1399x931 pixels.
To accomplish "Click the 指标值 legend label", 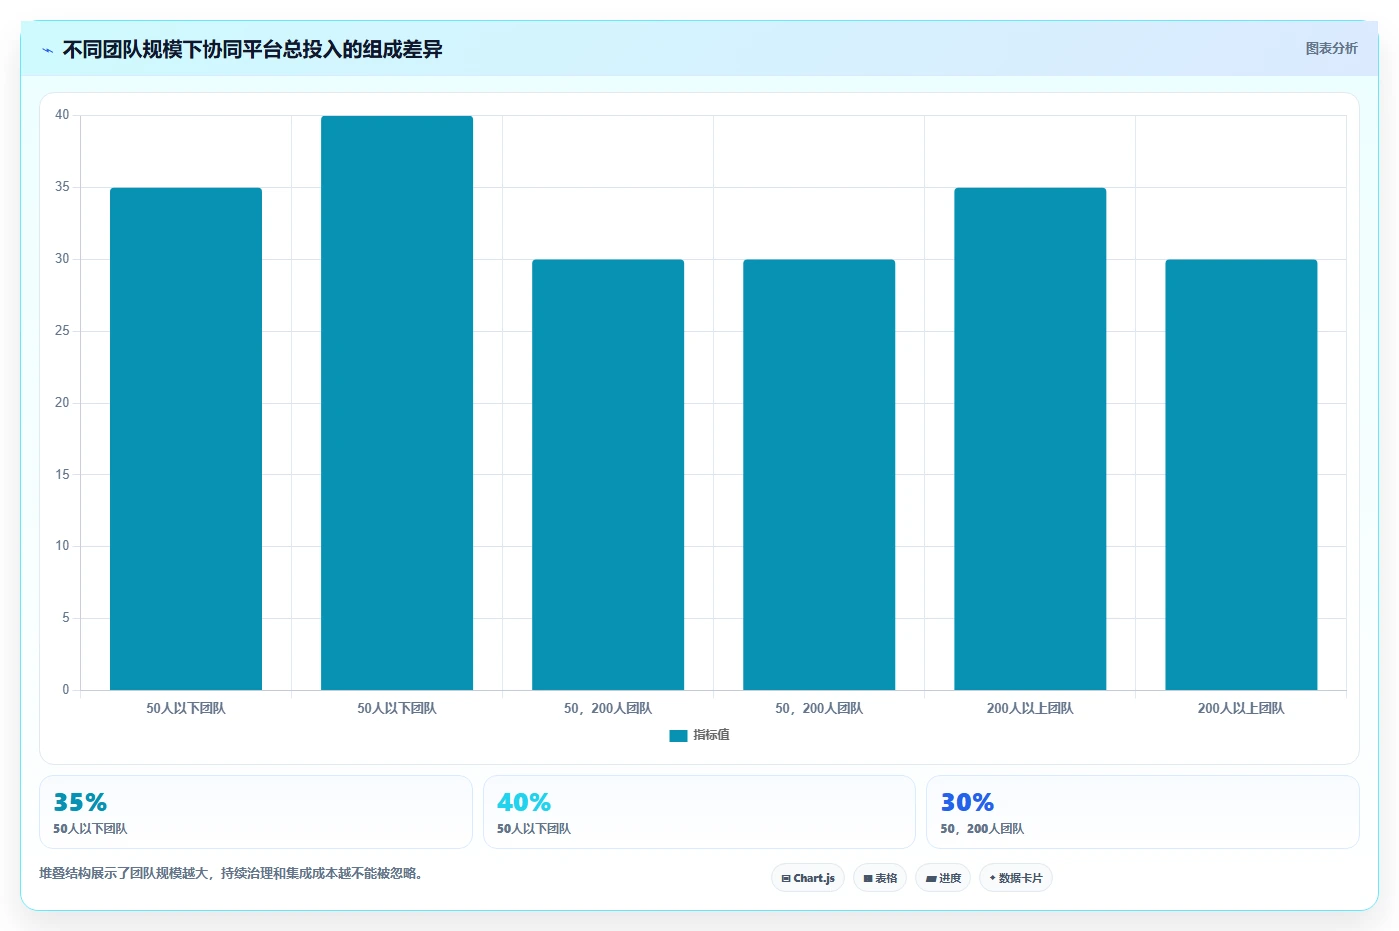I will point(711,735).
